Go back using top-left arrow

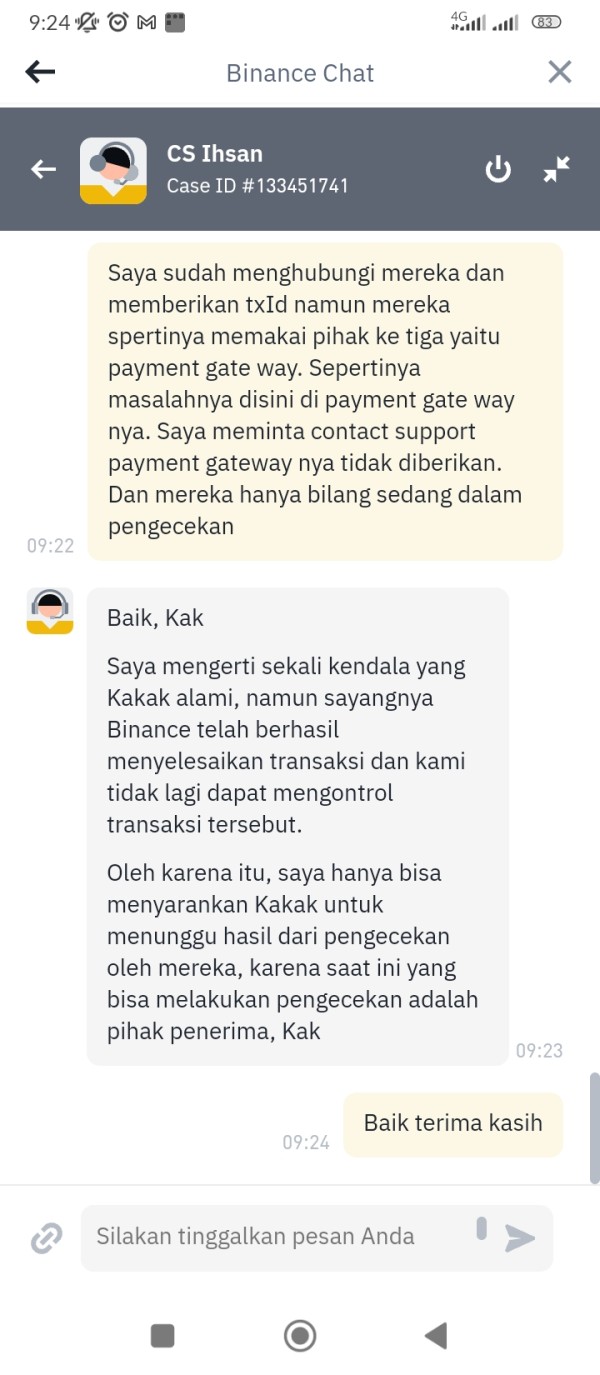(40, 72)
